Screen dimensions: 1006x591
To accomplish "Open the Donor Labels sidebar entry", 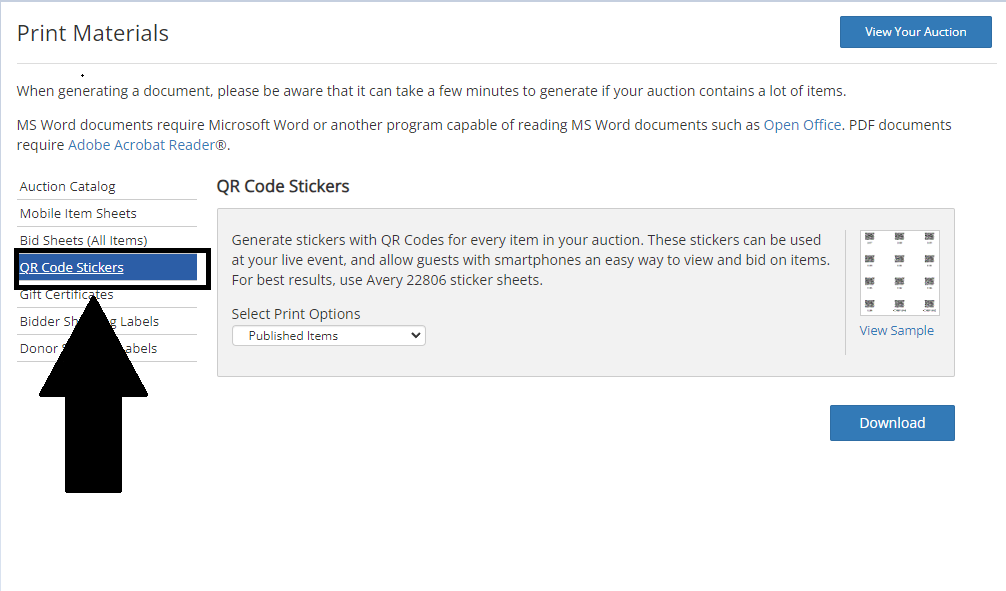I will [x=89, y=348].
